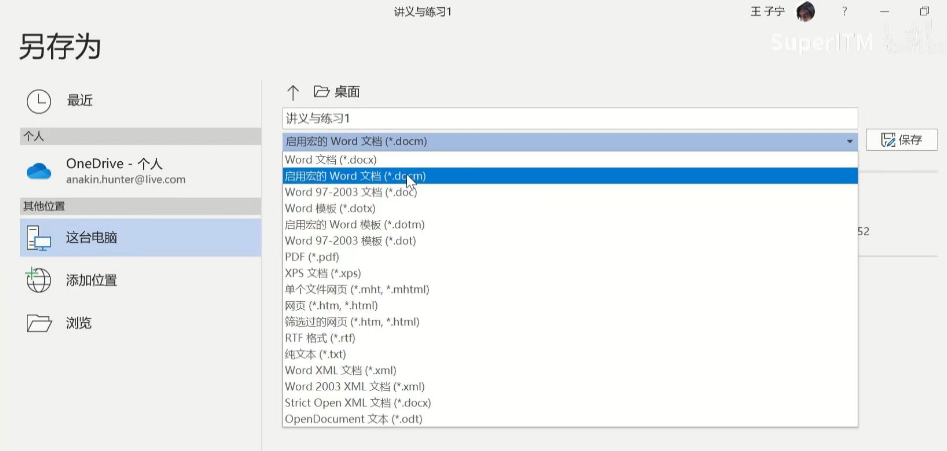Click the save disk icon on 保存
The height and width of the screenshot is (451, 947).
pyautogui.click(x=888, y=140)
